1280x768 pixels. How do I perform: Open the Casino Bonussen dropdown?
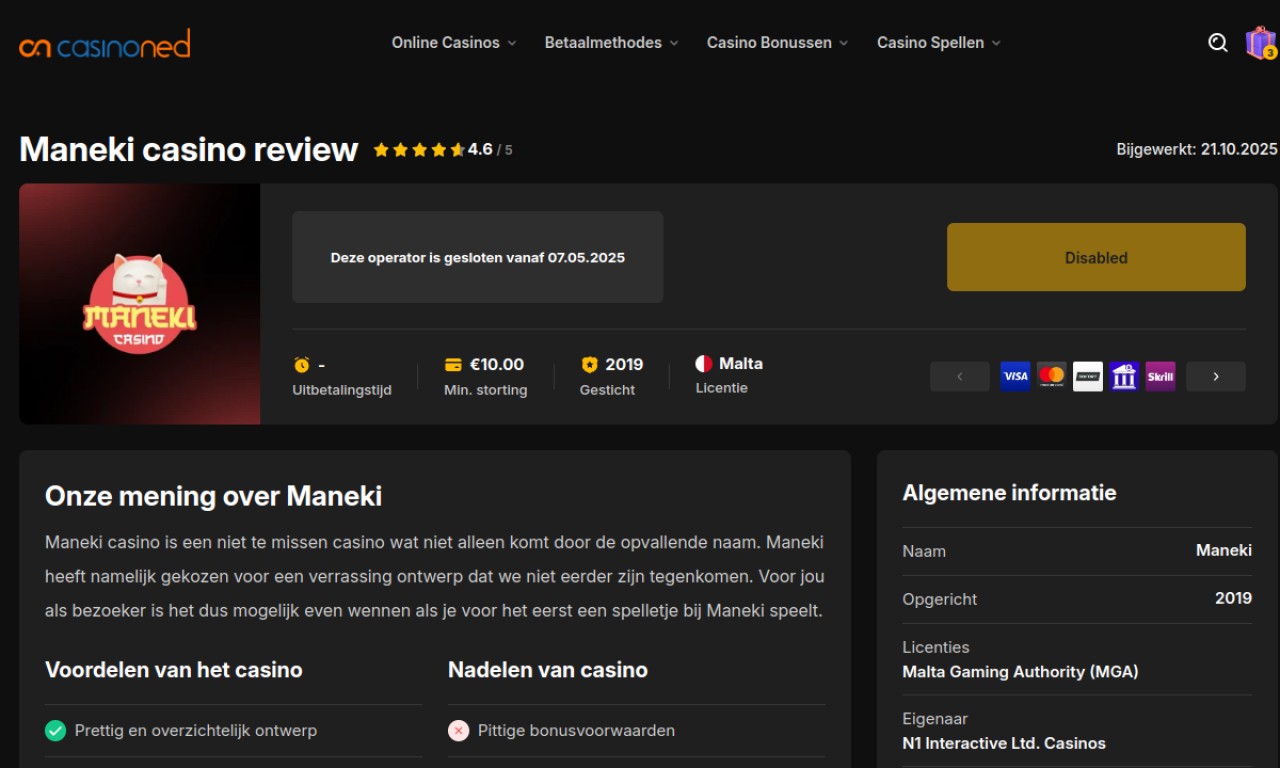pos(777,43)
